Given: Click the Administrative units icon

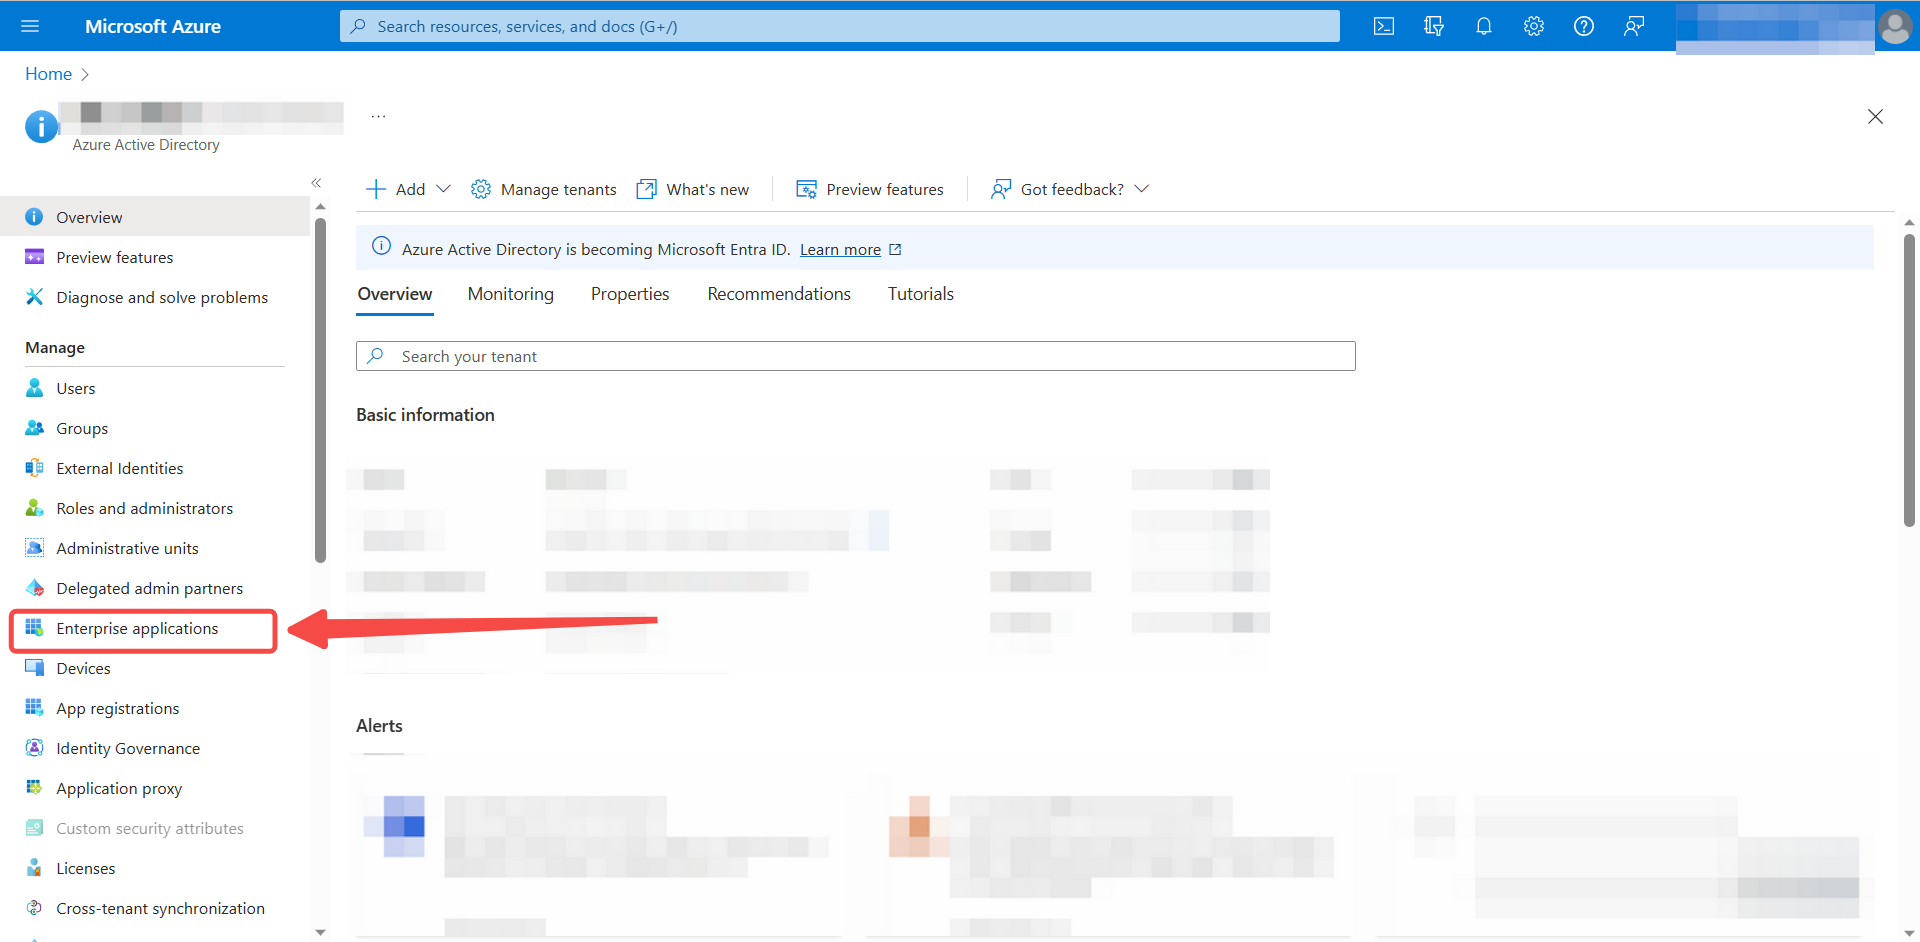Looking at the screenshot, I should (35, 548).
